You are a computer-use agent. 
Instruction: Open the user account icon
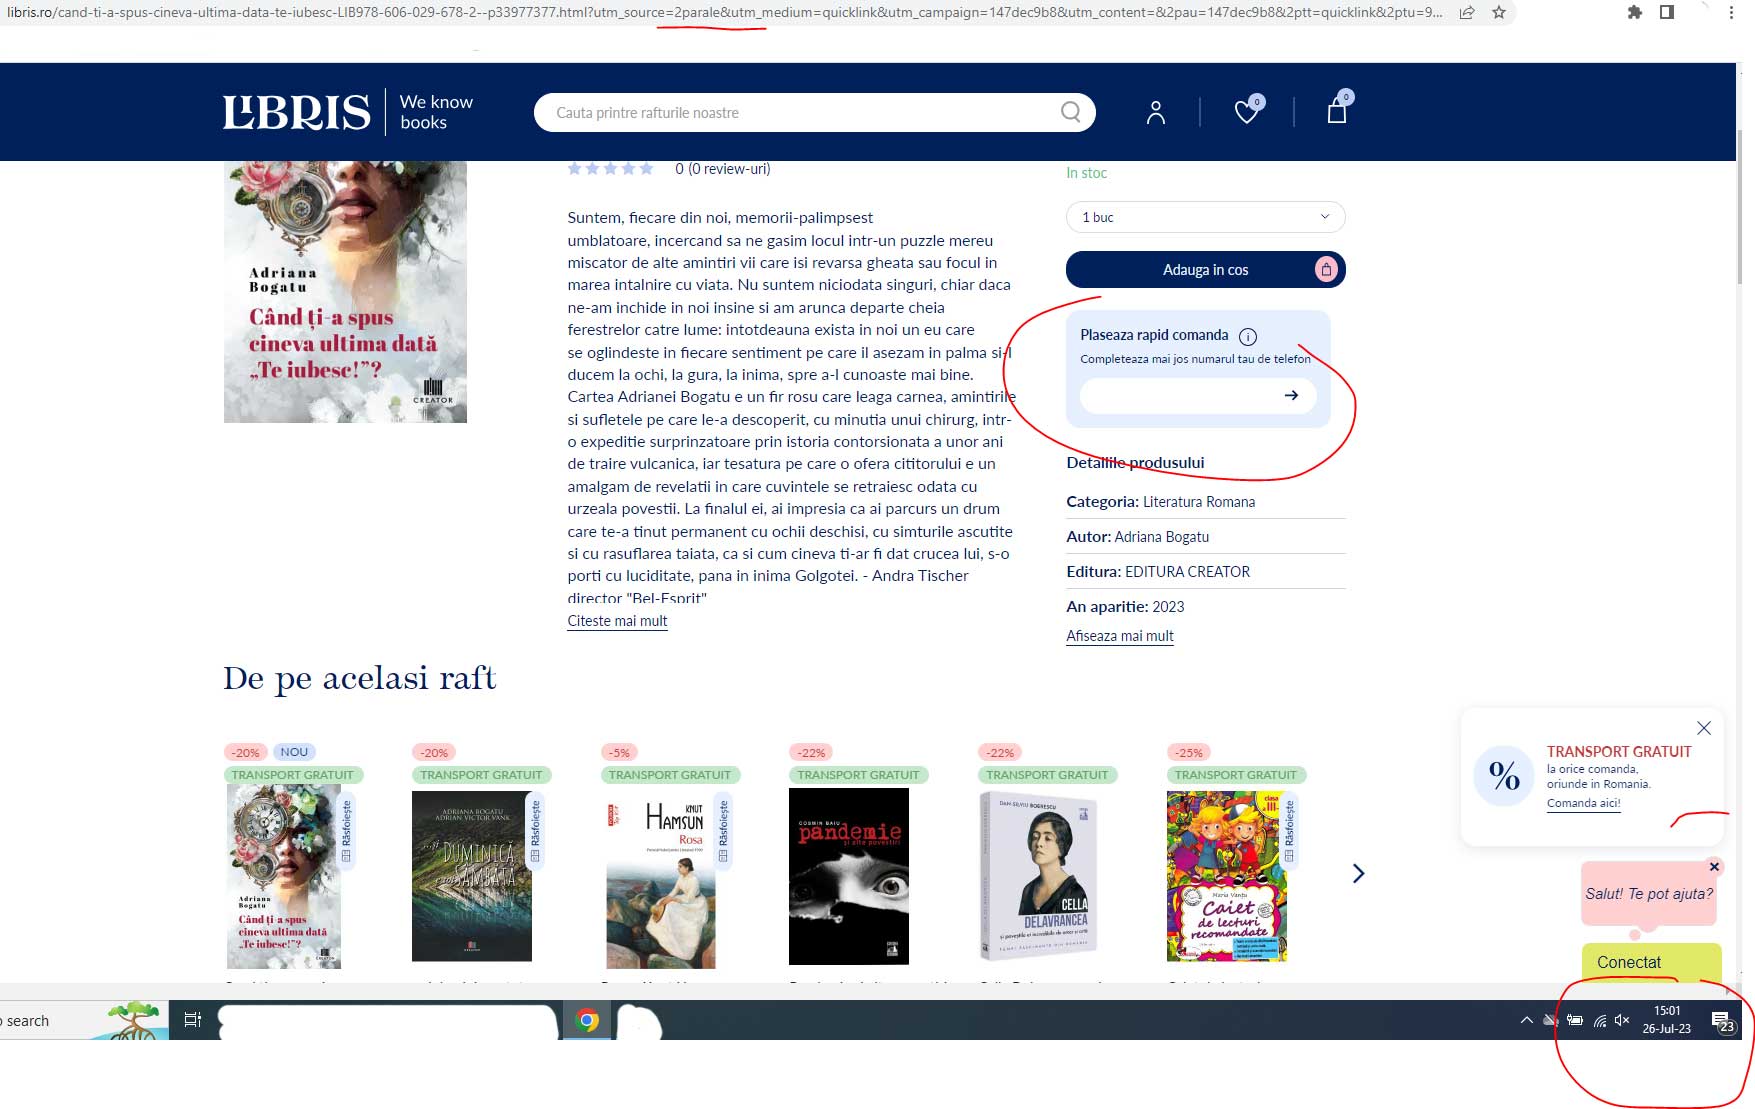point(1155,112)
